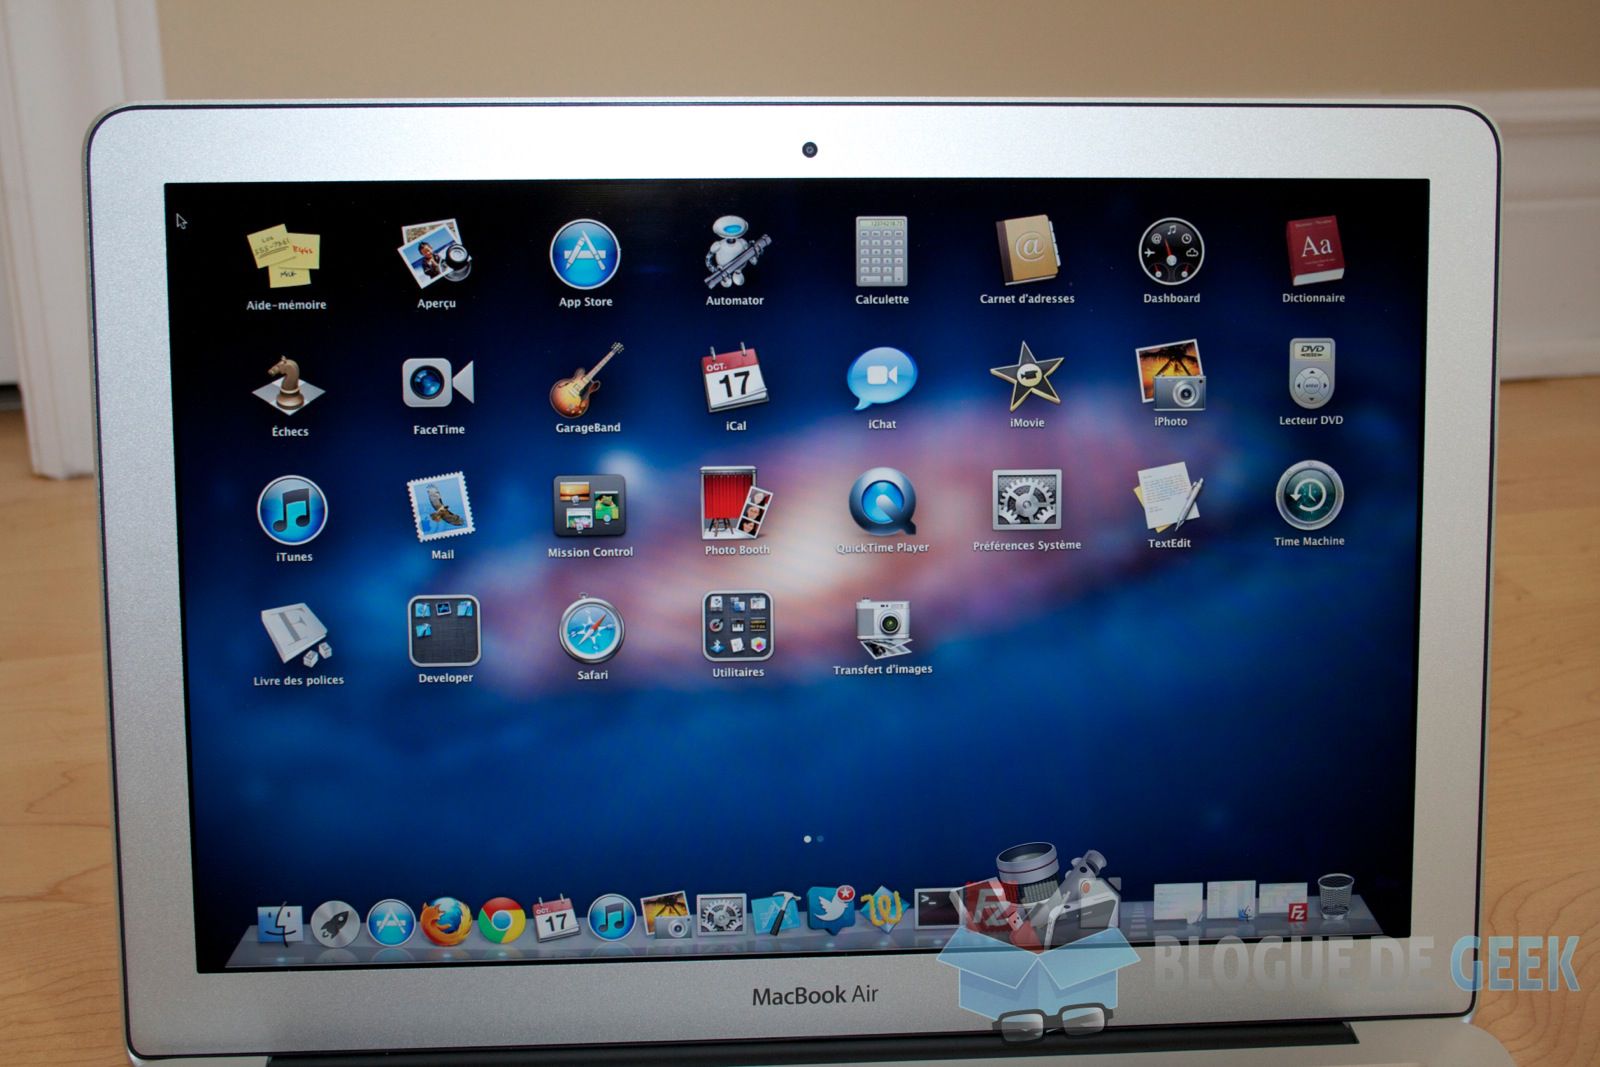Expand the Utilitaires folder
This screenshot has height=1067, width=1600.
[x=737, y=628]
